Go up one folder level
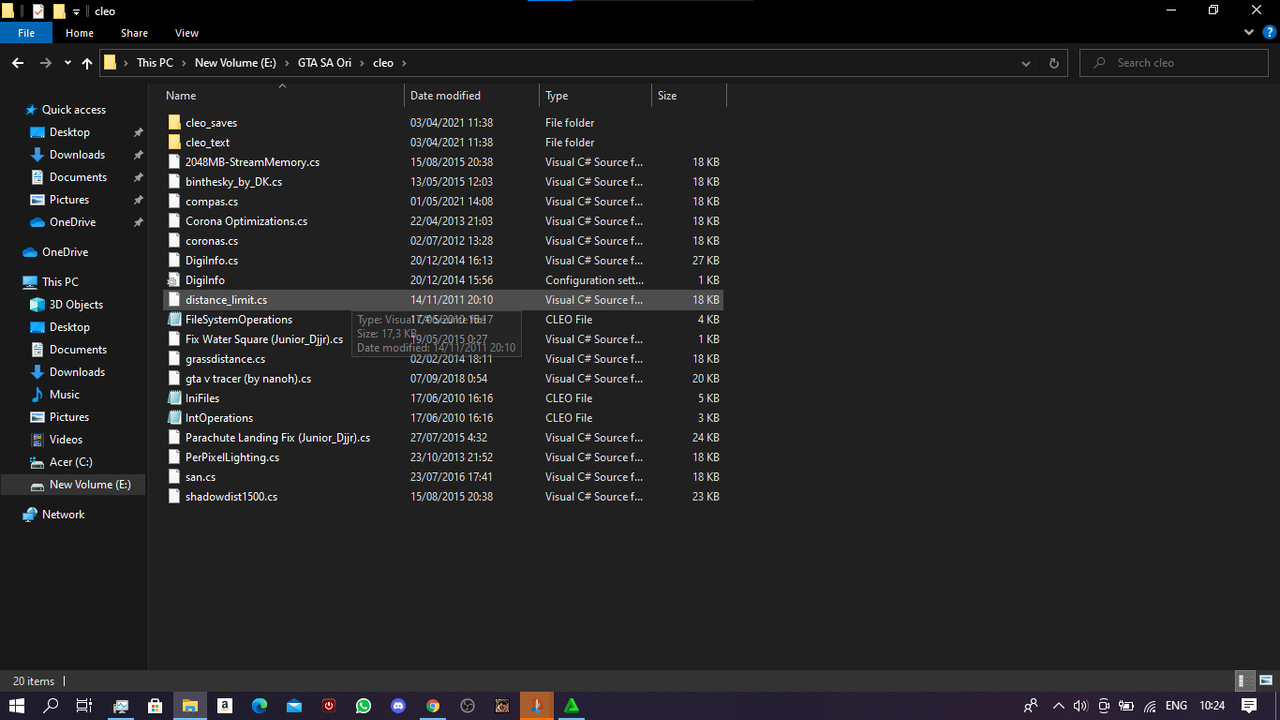 coord(87,63)
